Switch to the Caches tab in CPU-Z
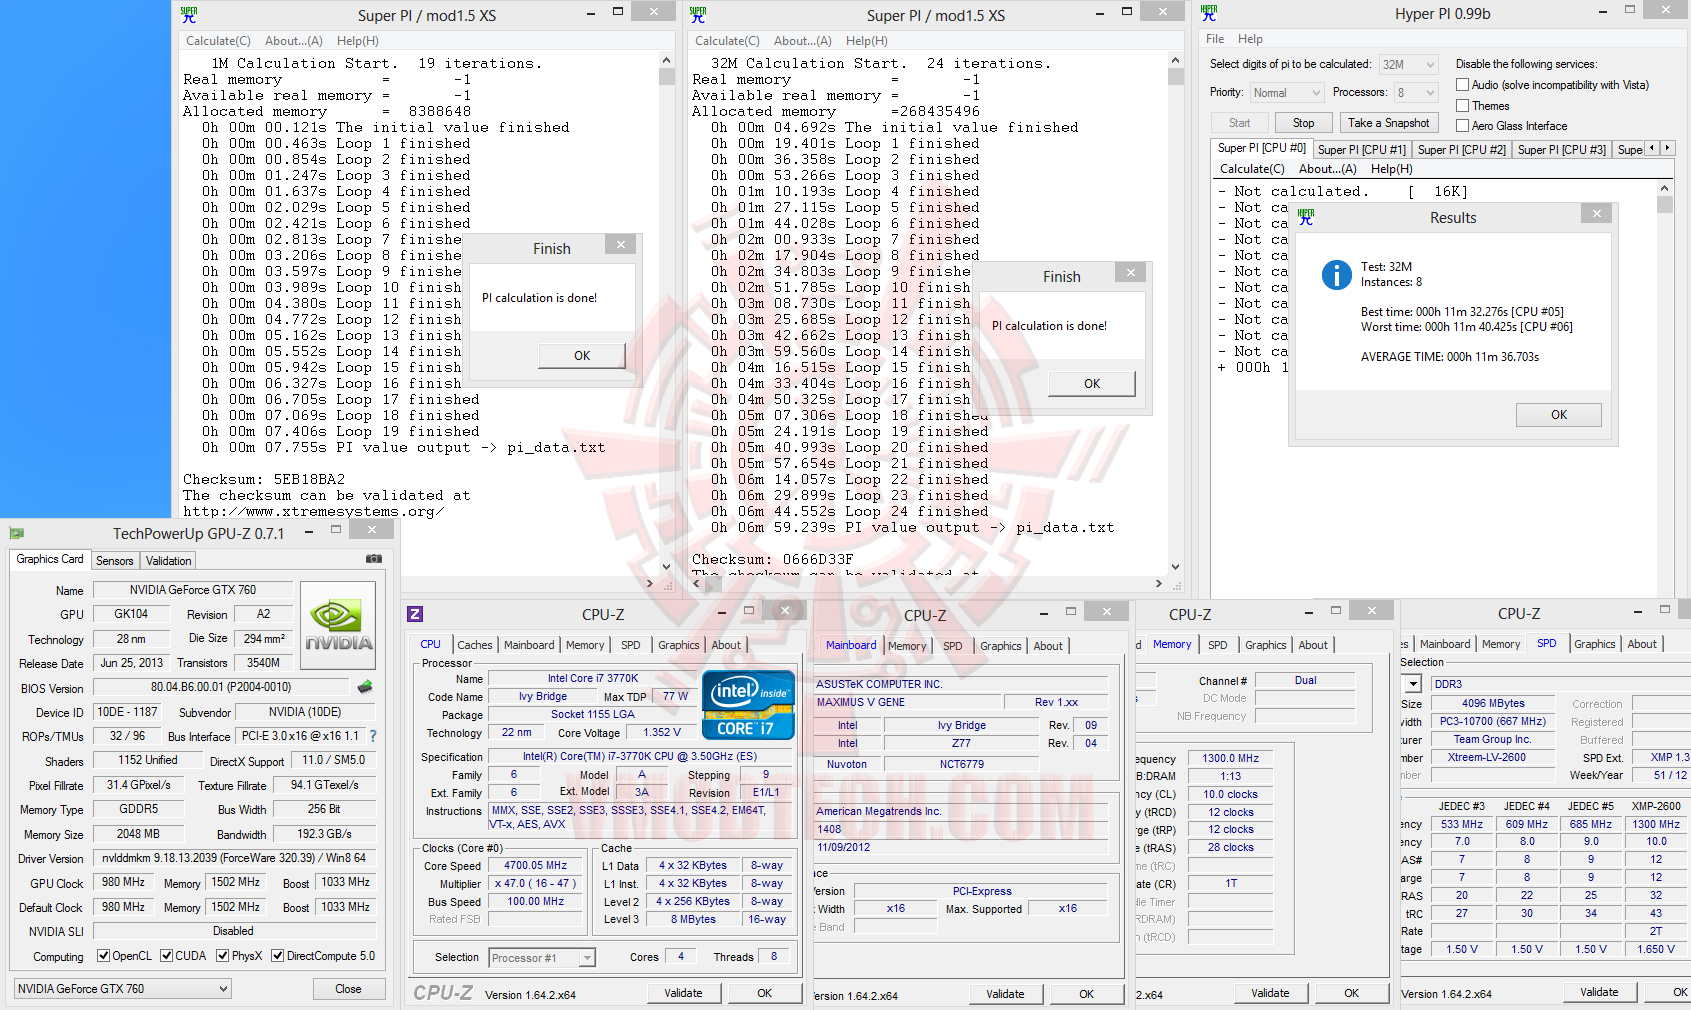The width and height of the screenshot is (1691, 1010). 475,645
